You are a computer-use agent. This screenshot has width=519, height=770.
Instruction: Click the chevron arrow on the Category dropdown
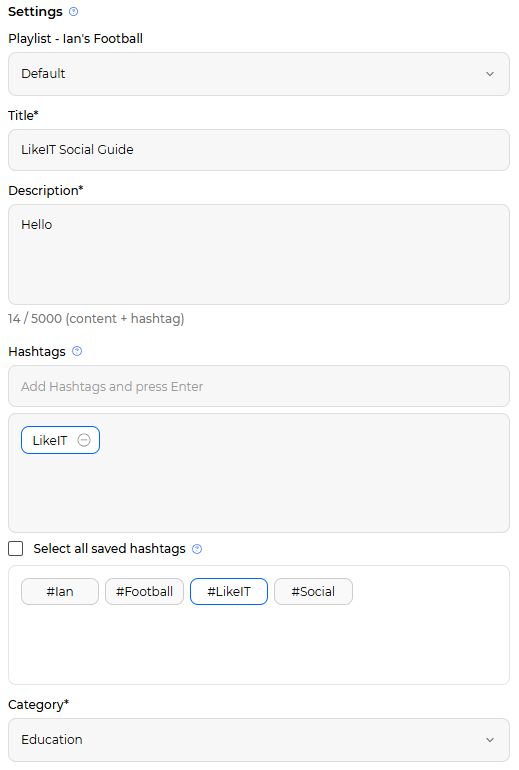490,740
